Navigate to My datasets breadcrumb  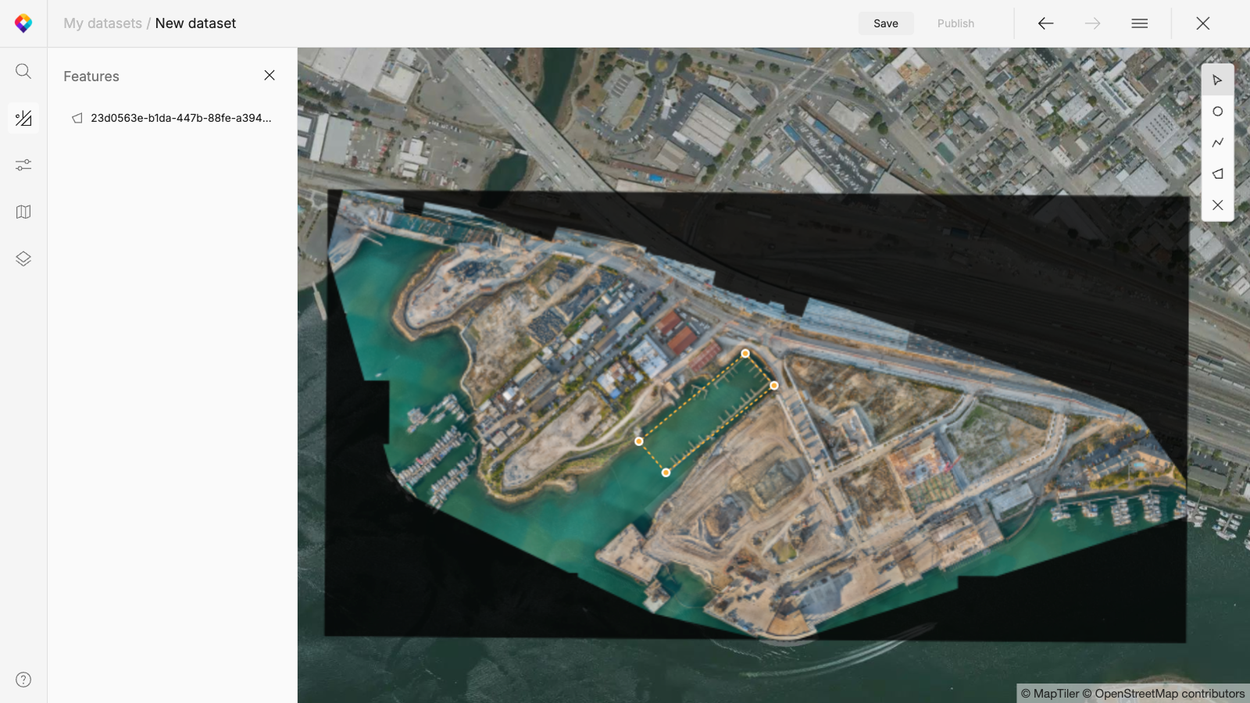[103, 22]
